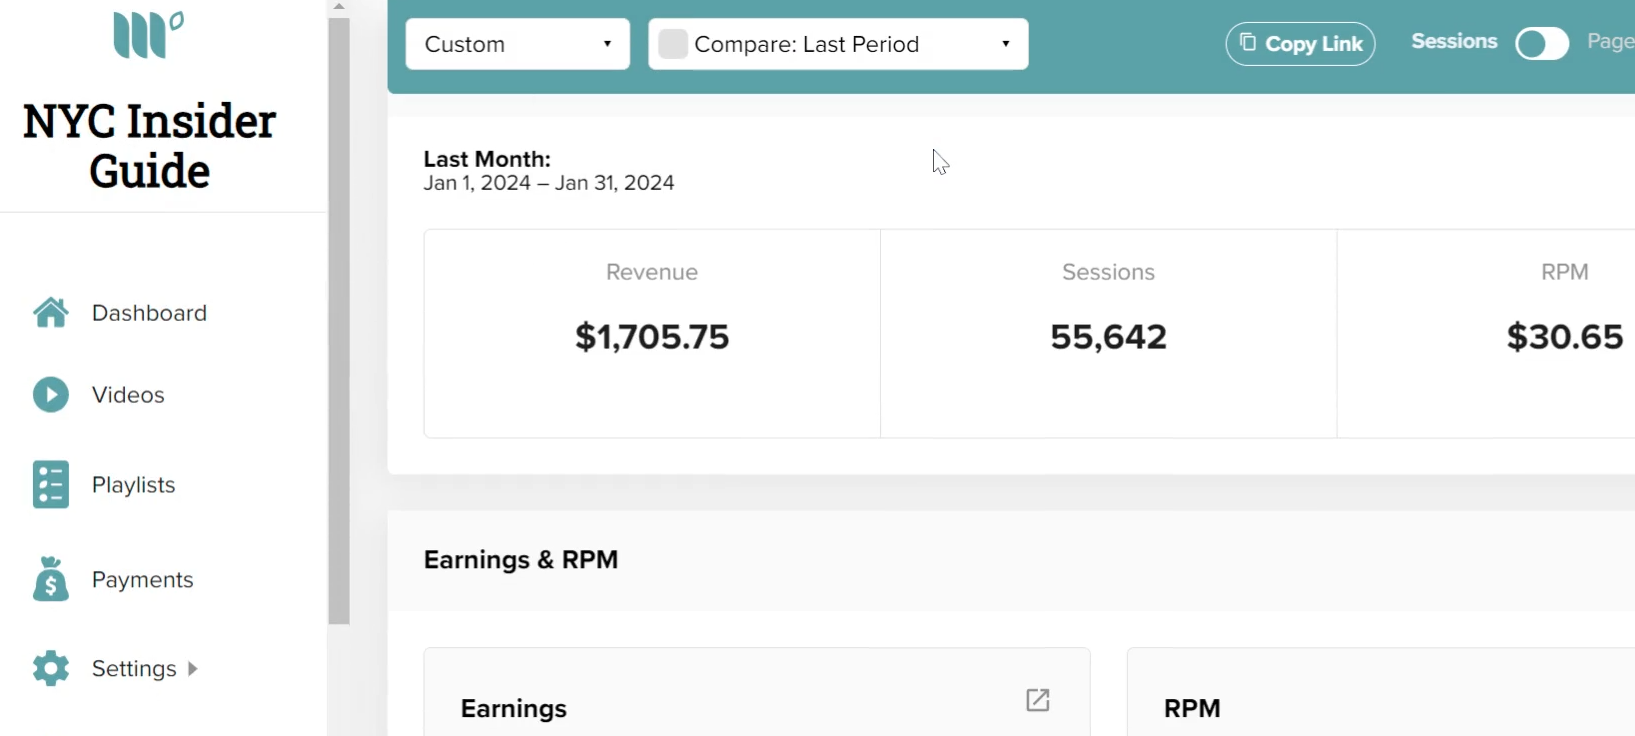This screenshot has height=736, width=1635.
Task: Click the RPM value $30.65
Action: (1565, 337)
